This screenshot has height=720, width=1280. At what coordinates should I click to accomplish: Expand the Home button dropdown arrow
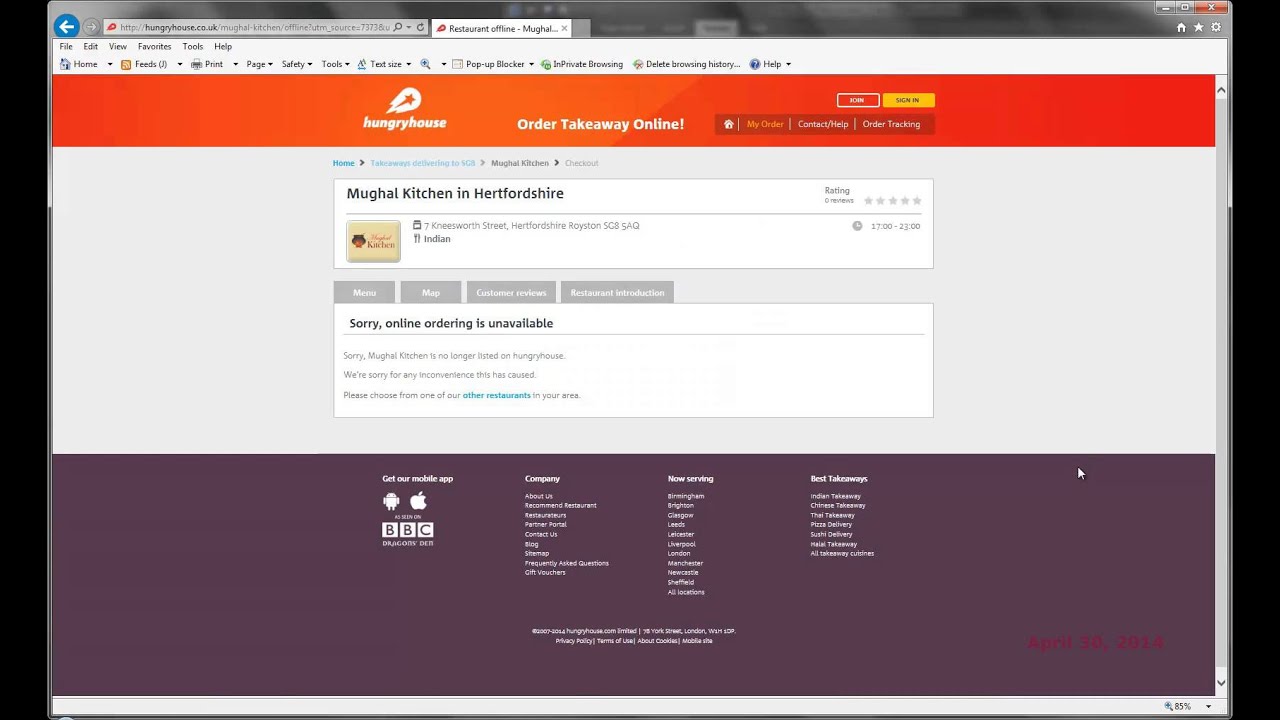tap(110, 64)
